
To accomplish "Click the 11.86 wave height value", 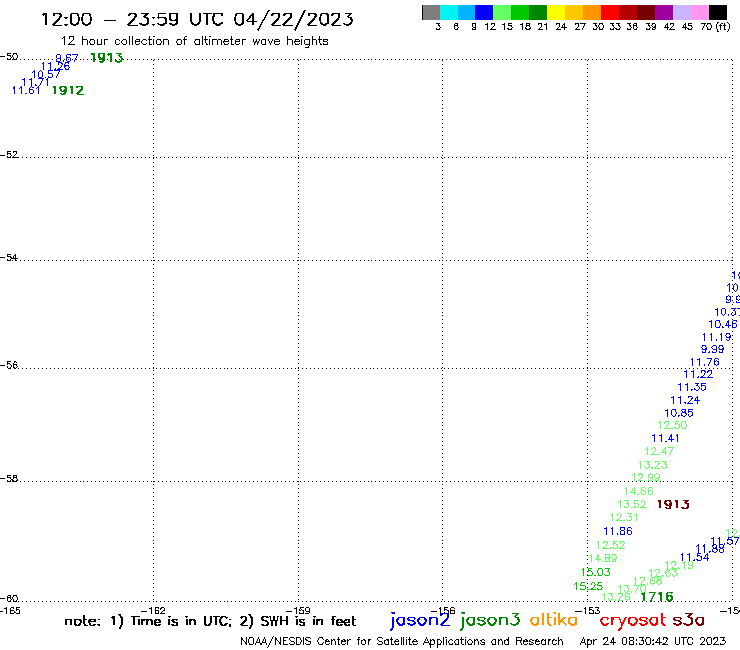I will [618, 532].
